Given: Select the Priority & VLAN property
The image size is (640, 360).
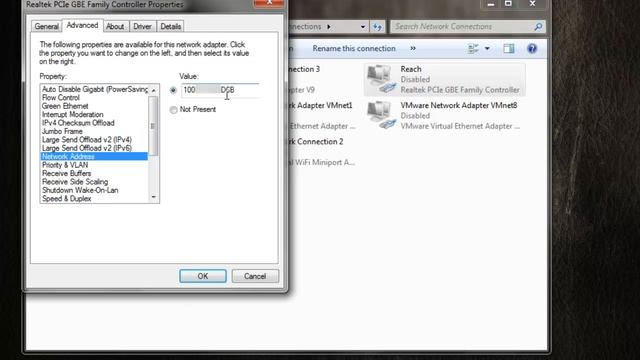Looking at the screenshot, I should (x=65, y=165).
